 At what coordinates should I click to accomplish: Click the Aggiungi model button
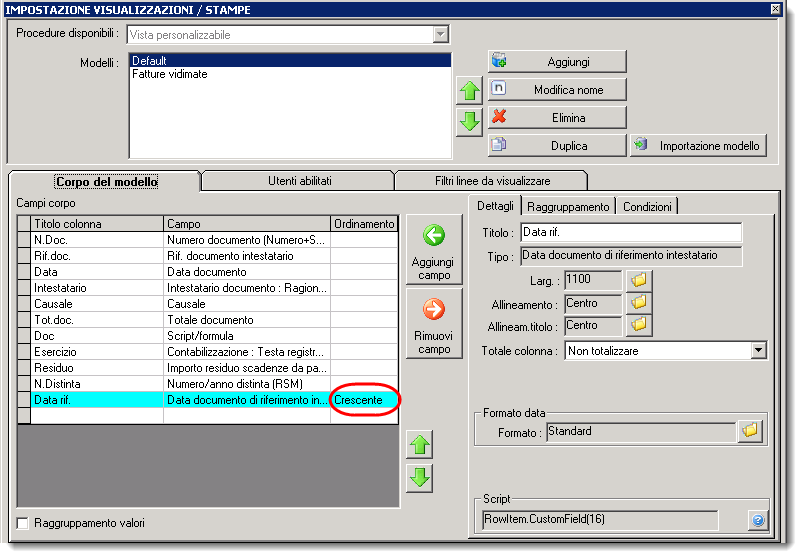point(557,62)
